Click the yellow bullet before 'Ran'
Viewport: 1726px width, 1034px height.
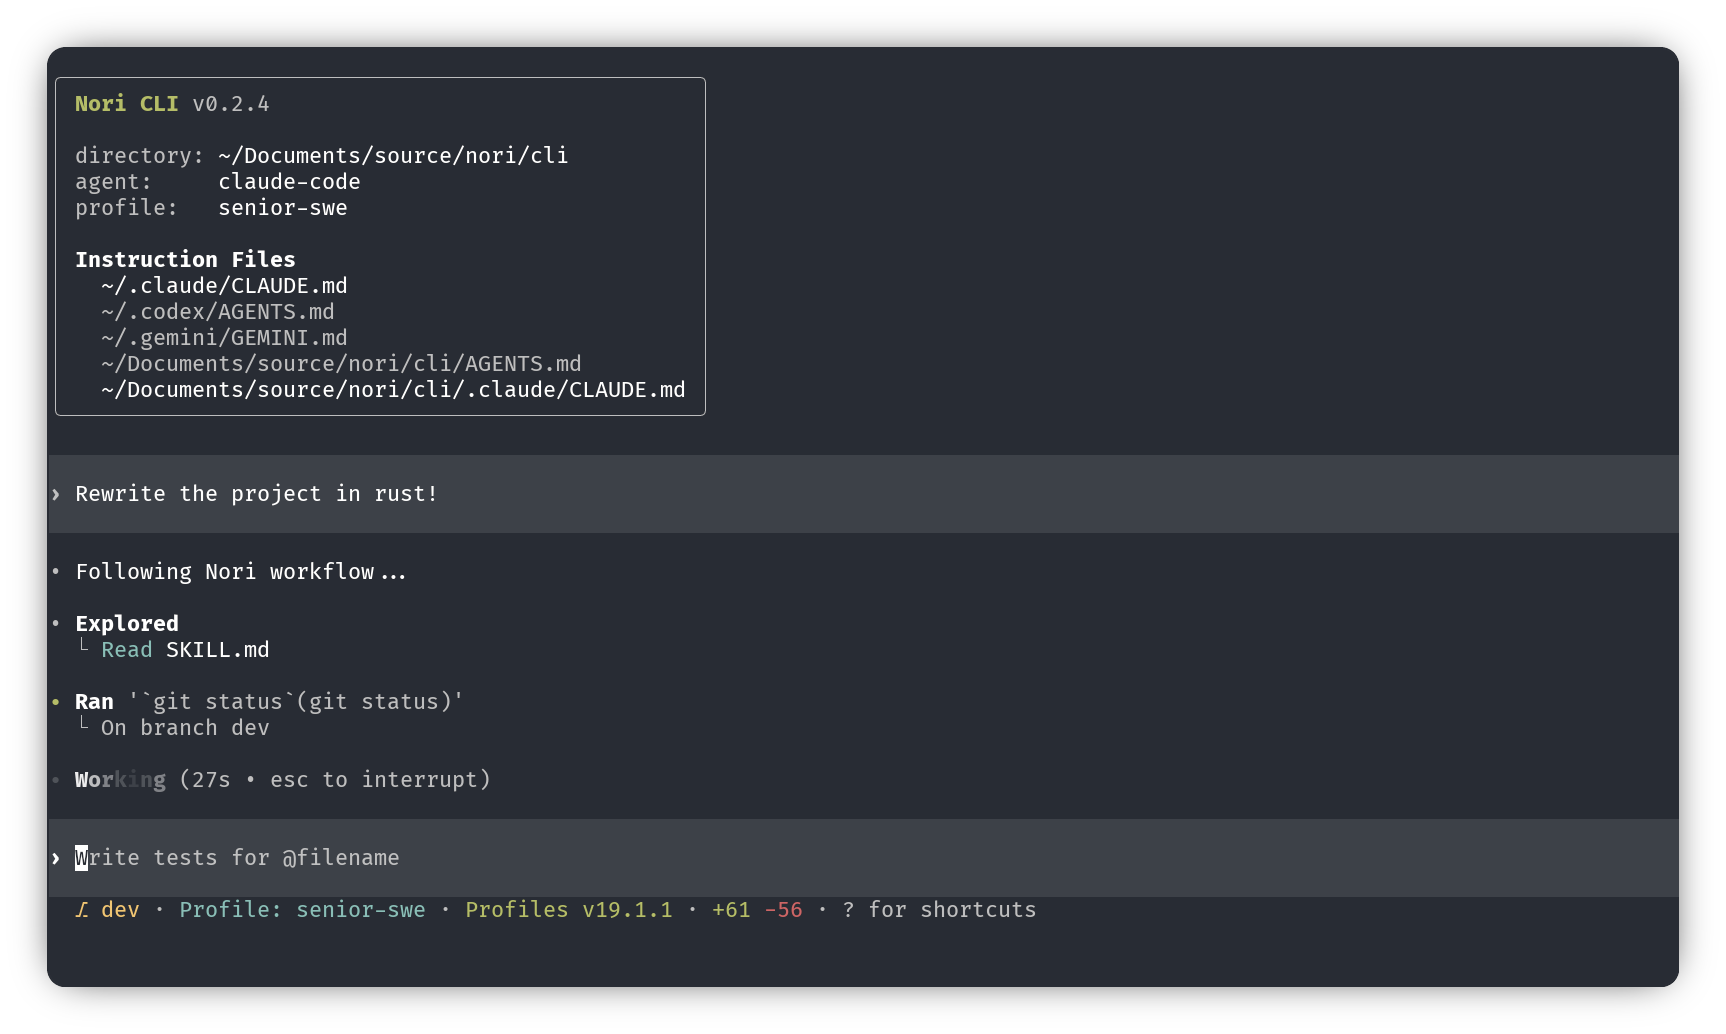56,702
